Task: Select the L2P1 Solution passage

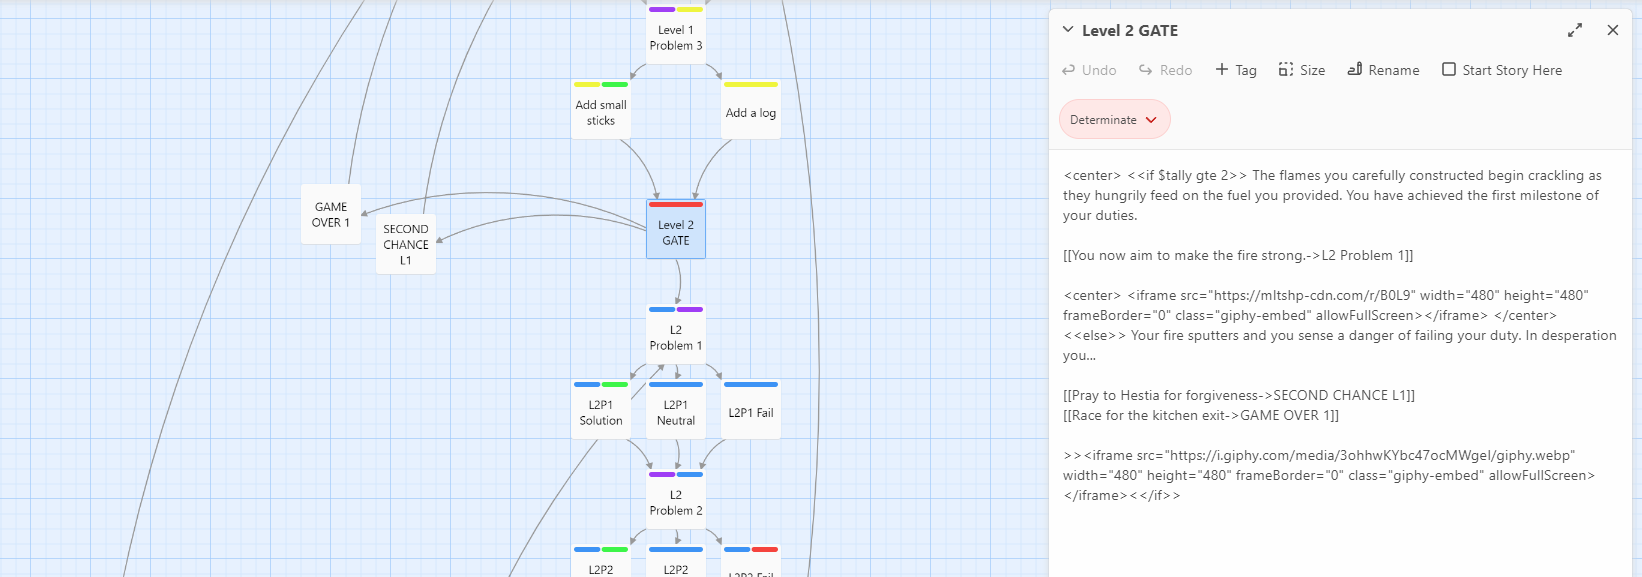Action: [x=601, y=409]
